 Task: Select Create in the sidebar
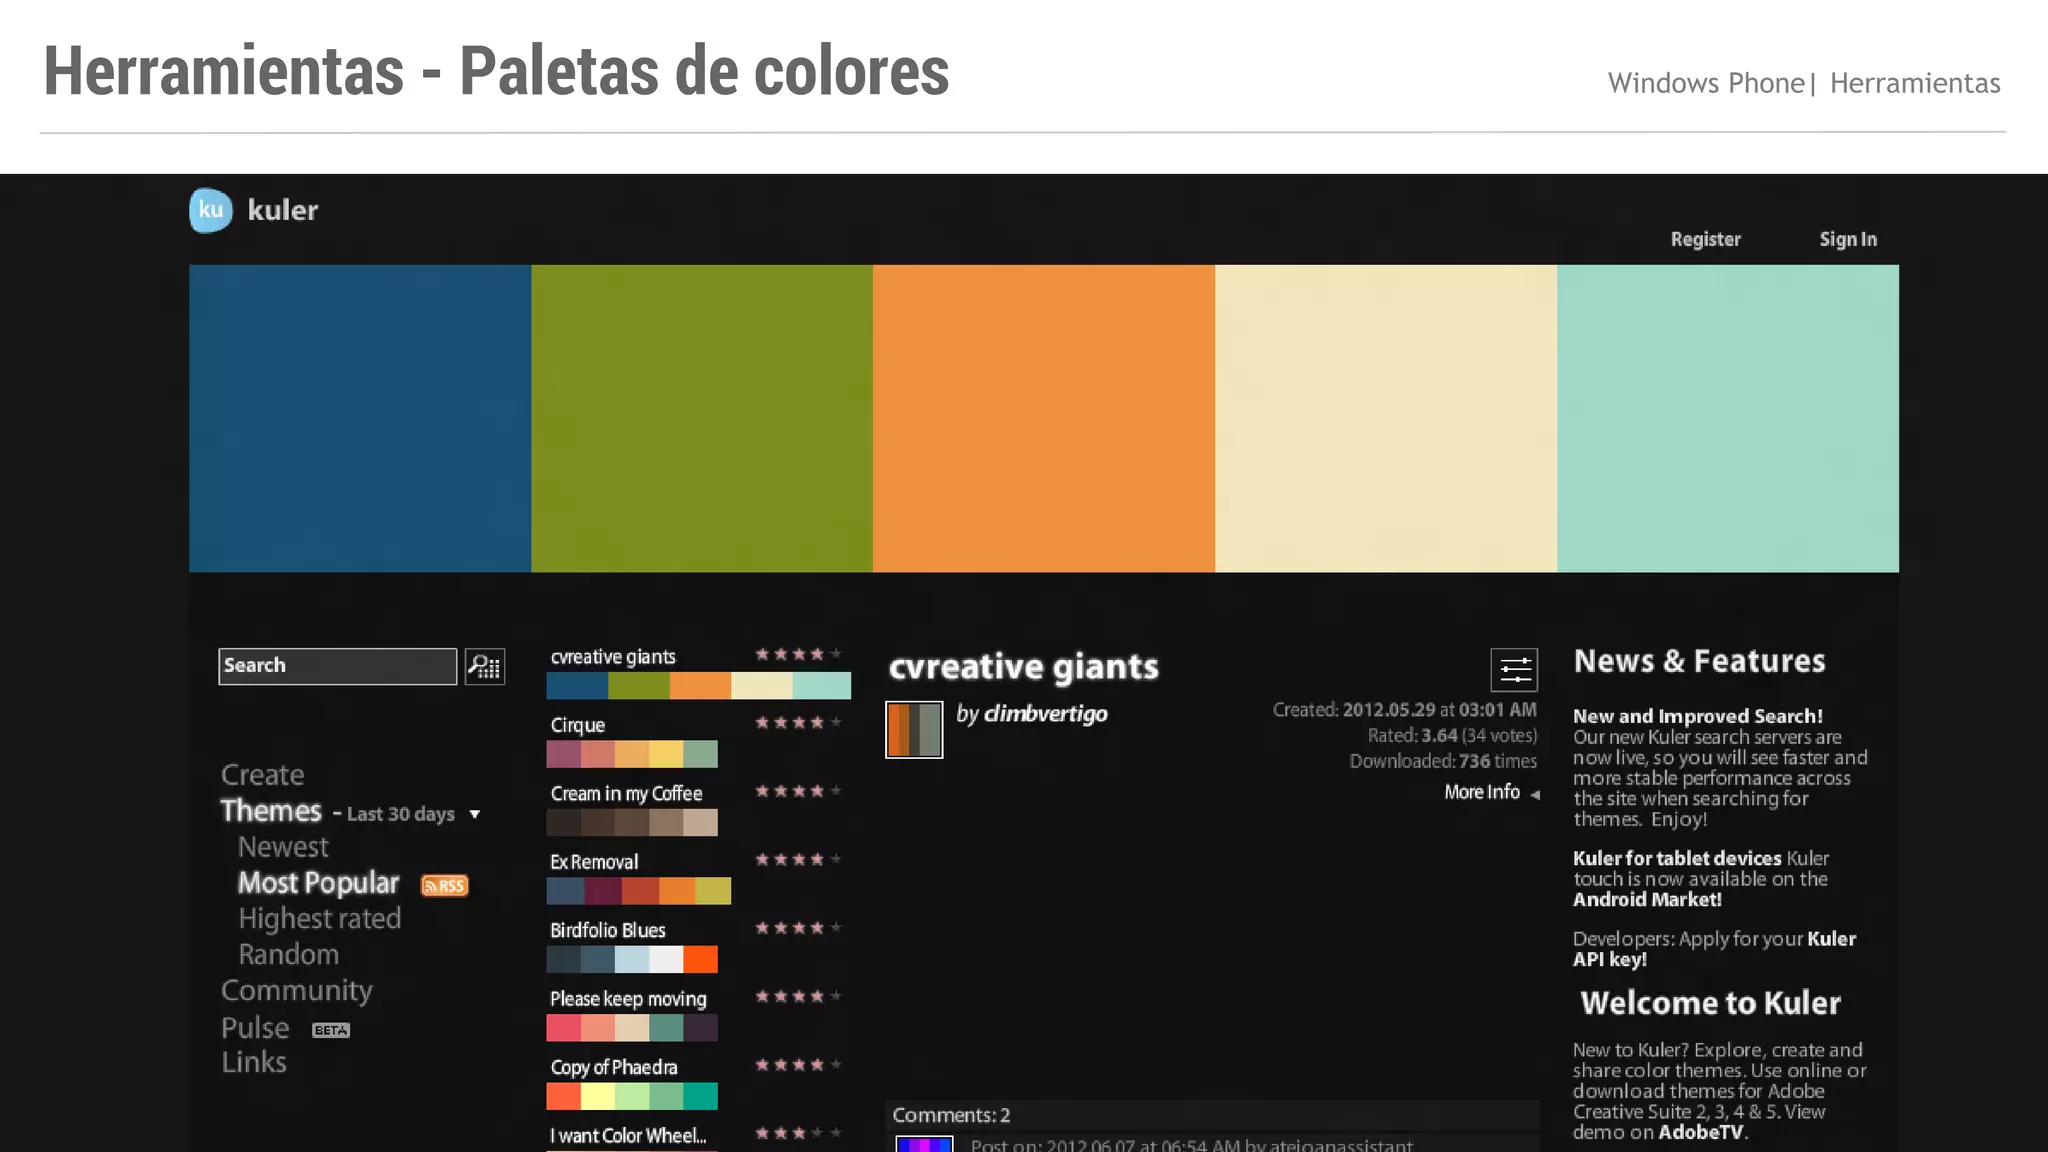(262, 775)
